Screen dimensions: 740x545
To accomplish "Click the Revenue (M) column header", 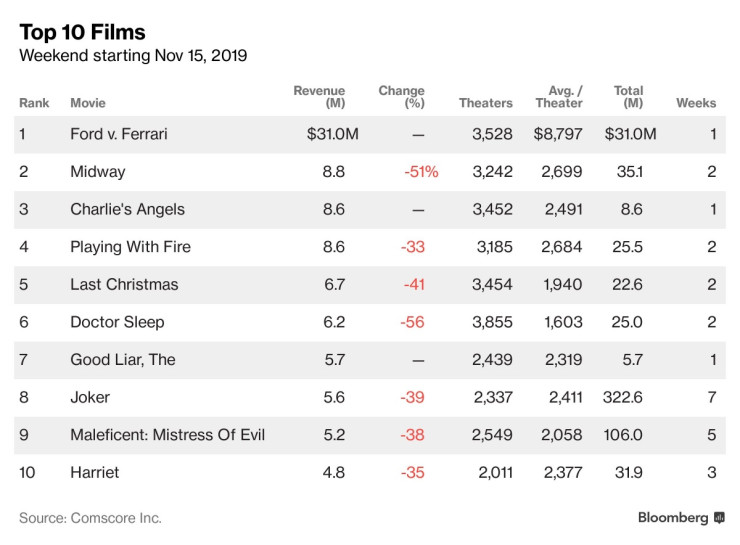I will click(x=319, y=97).
